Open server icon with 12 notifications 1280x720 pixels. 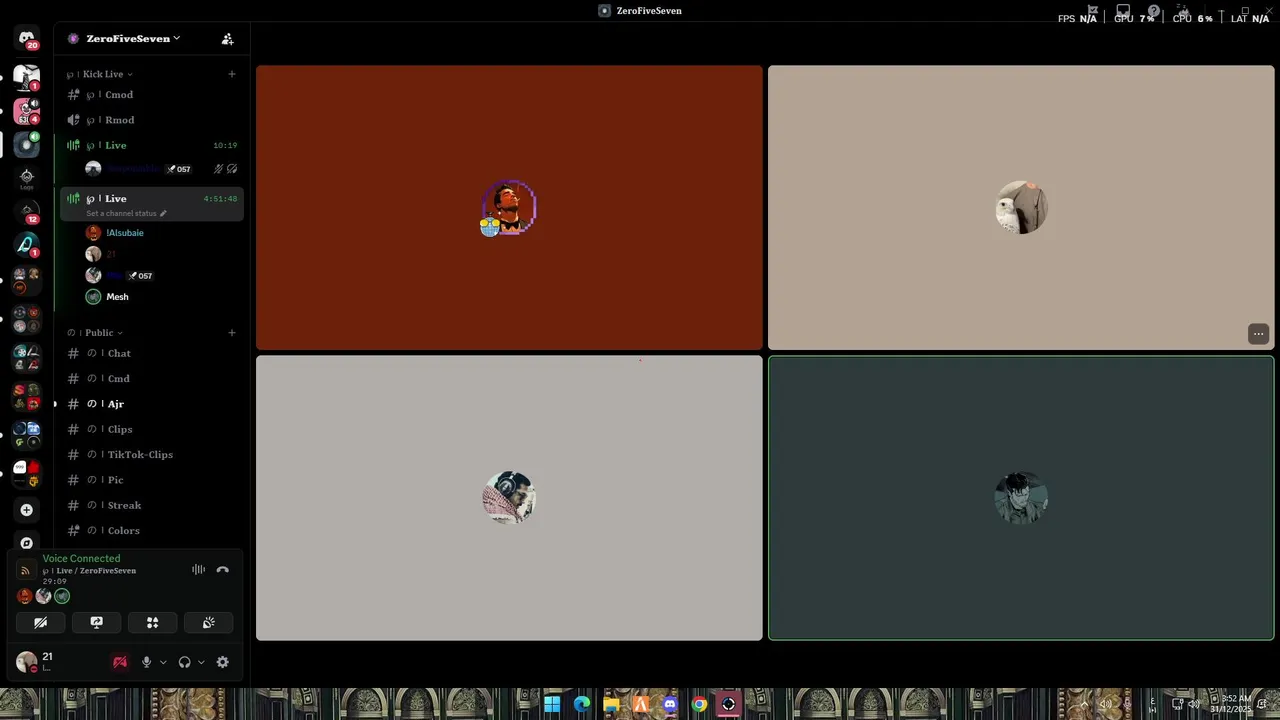click(27, 212)
